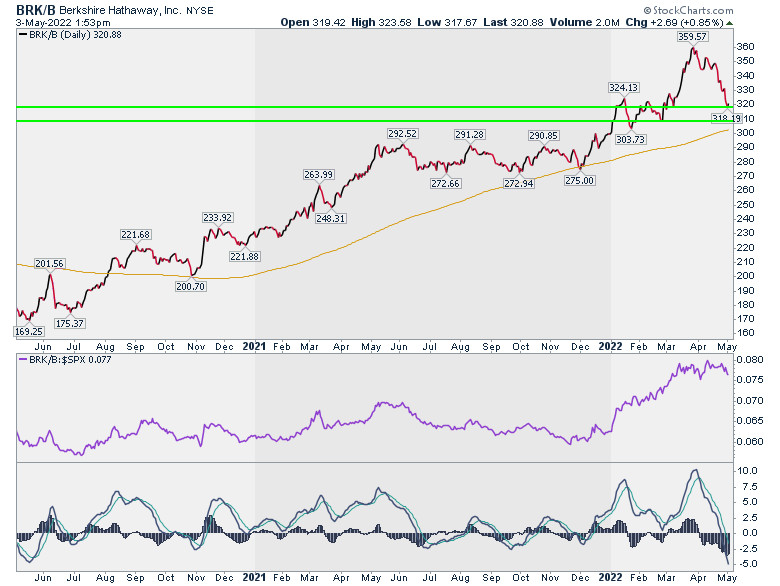Click the 324.13 price label
This screenshot has width=780, height=586.
[x=623, y=88]
